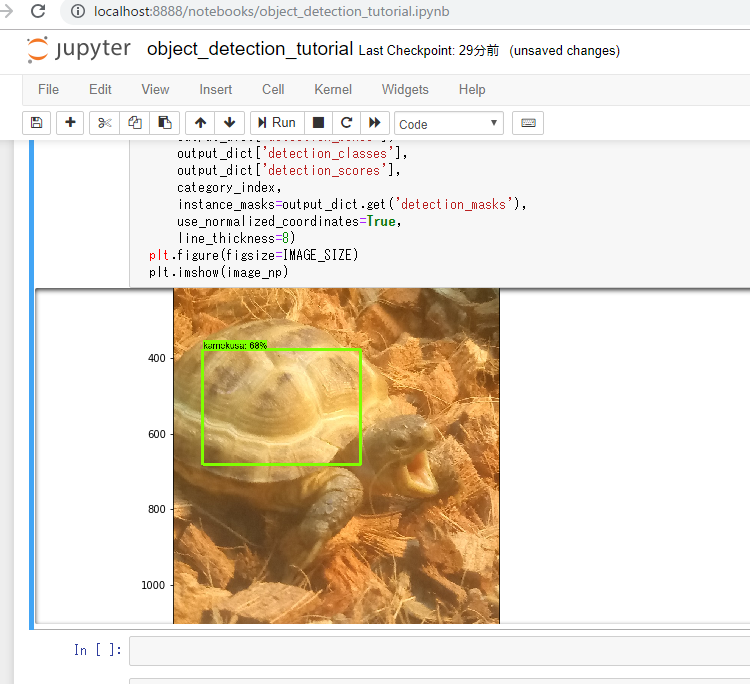
Task: Click the plt.imshow(image_np) code line
Action: (x=219, y=272)
